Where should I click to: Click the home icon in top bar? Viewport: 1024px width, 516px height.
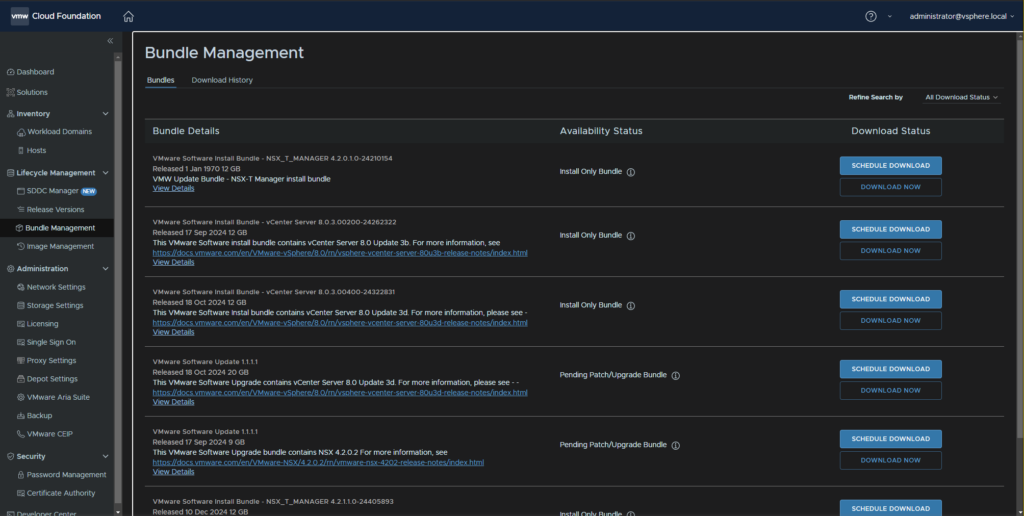tap(129, 16)
